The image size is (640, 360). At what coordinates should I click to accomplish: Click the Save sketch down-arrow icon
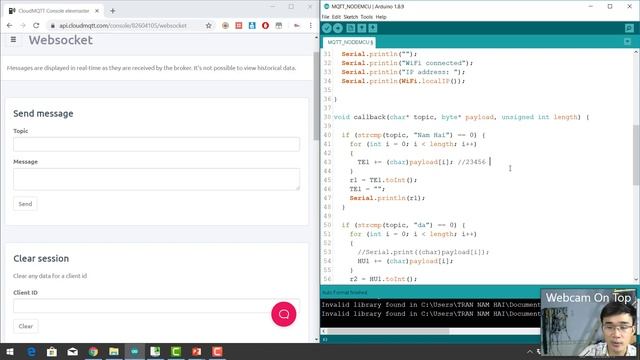pos(373,28)
